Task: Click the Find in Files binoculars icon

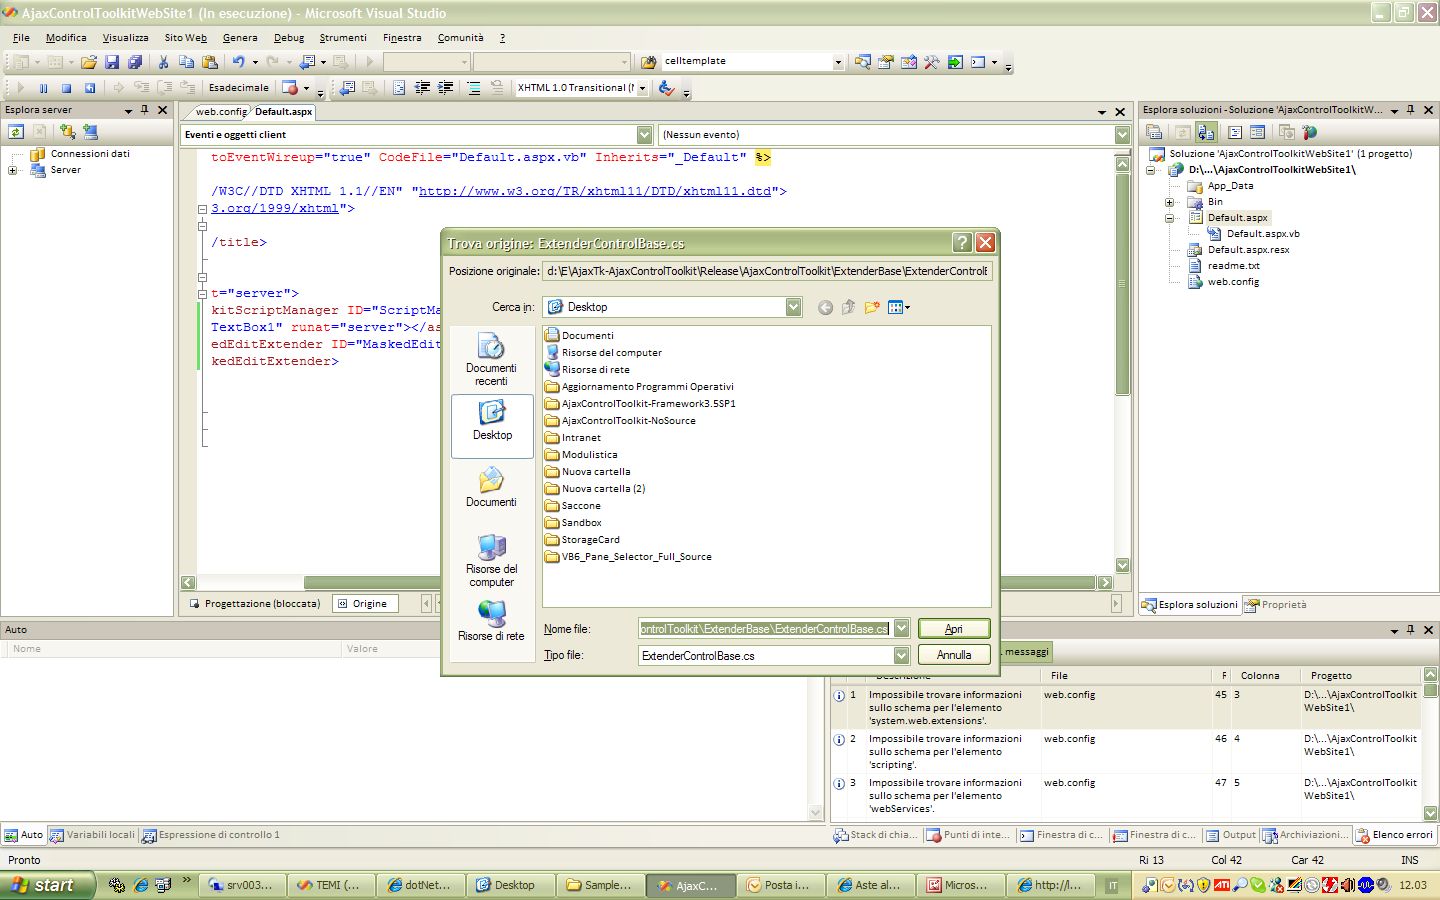Action: coord(648,62)
